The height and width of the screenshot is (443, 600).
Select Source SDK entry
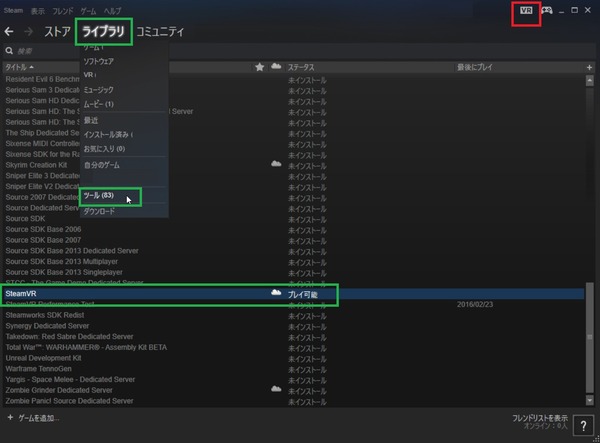pyautogui.click(x=25, y=218)
